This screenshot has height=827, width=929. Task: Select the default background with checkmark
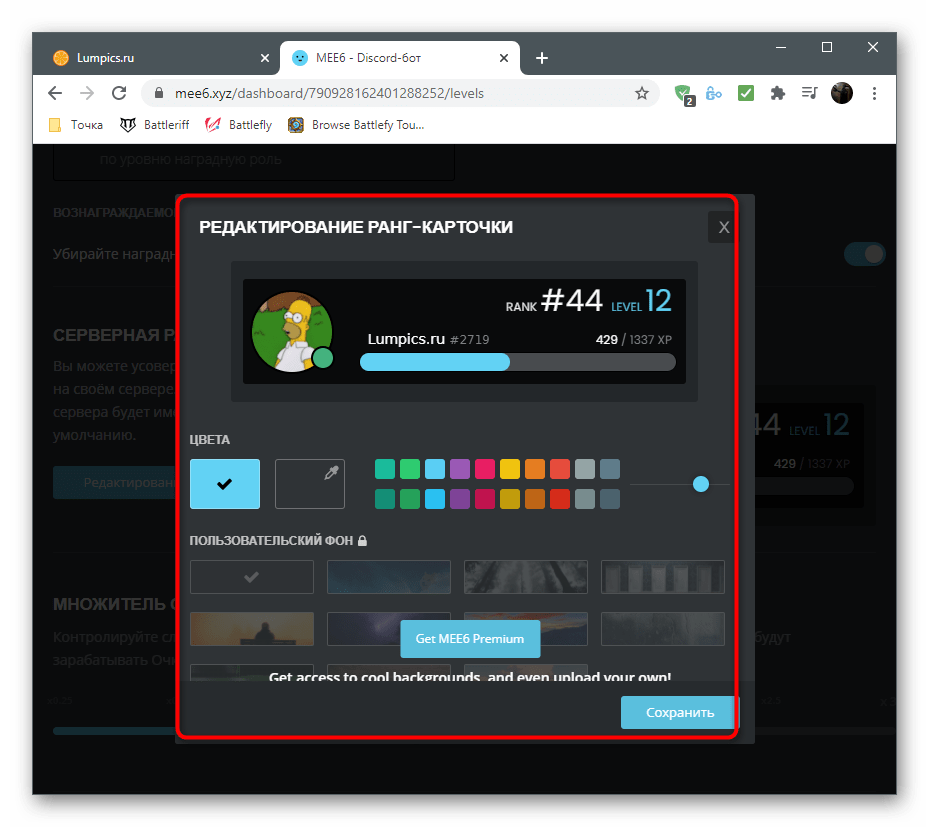(x=252, y=577)
